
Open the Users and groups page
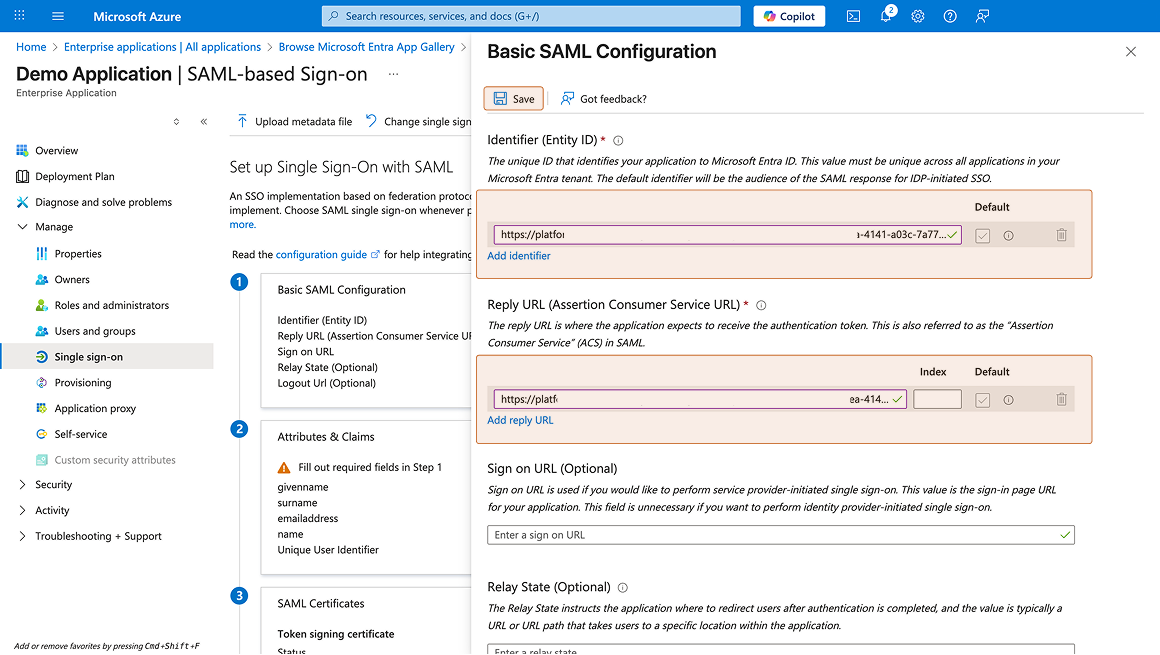pyautogui.click(x=85, y=330)
